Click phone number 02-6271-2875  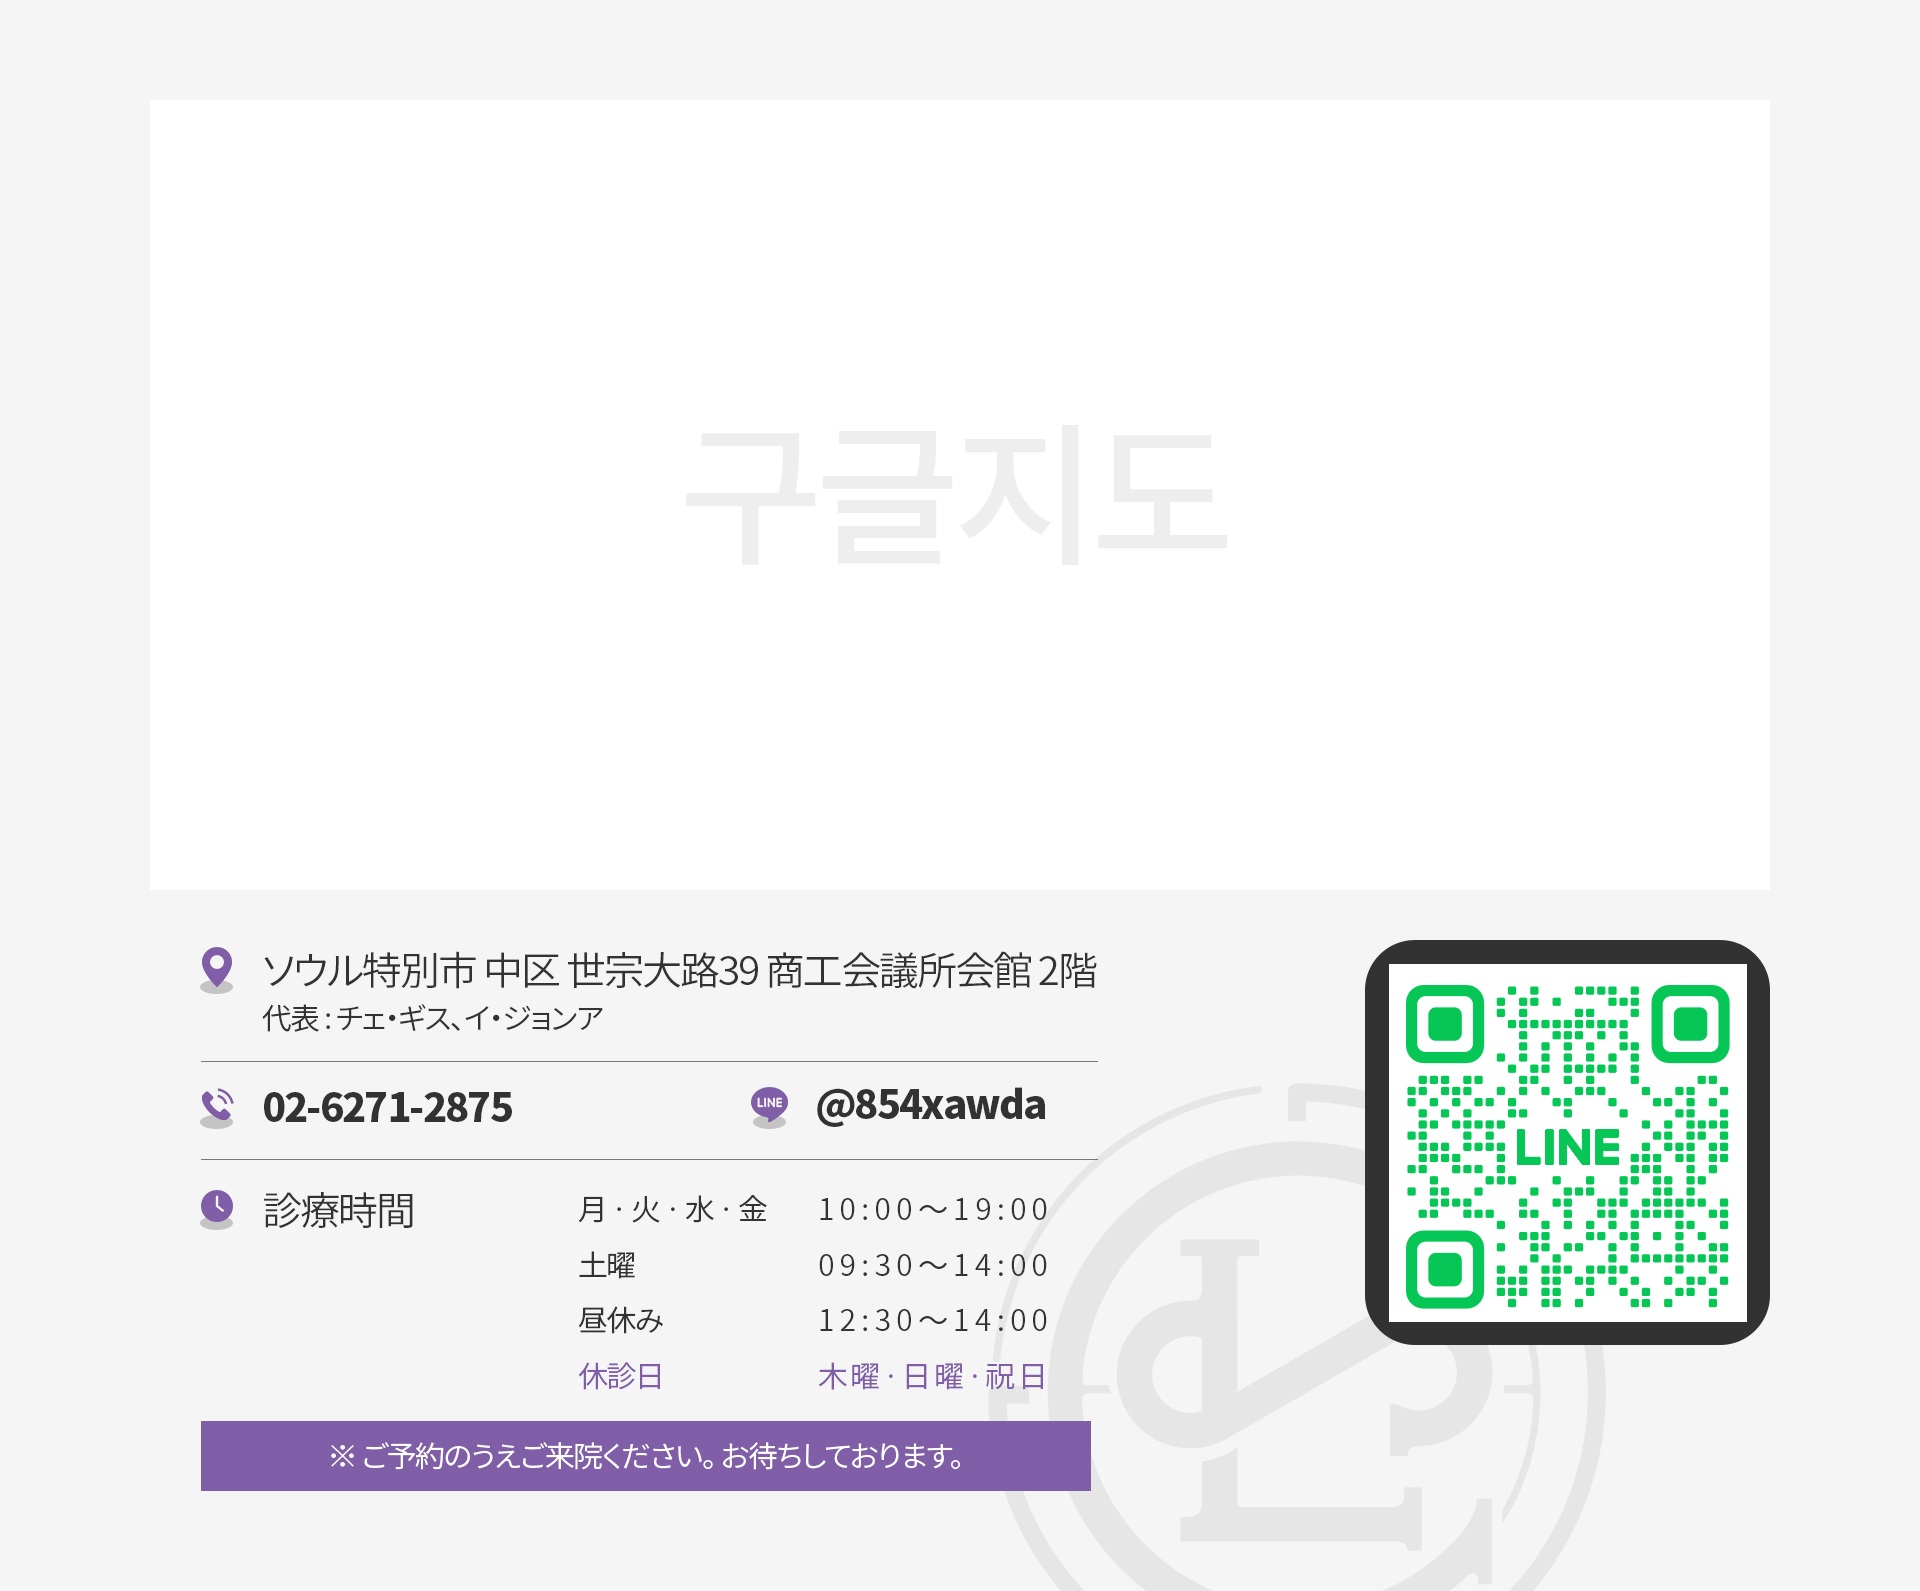point(388,1107)
